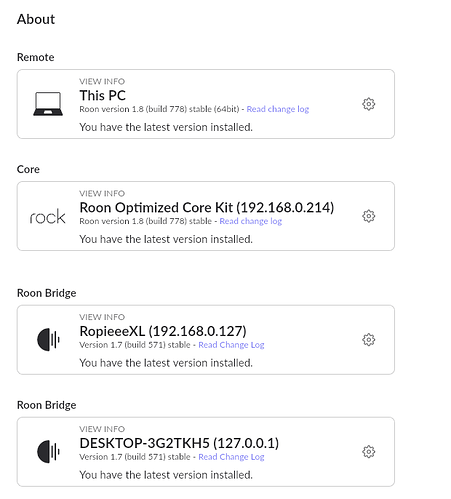
Task: Open settings gear for This PC
Action: click(368, 104)
